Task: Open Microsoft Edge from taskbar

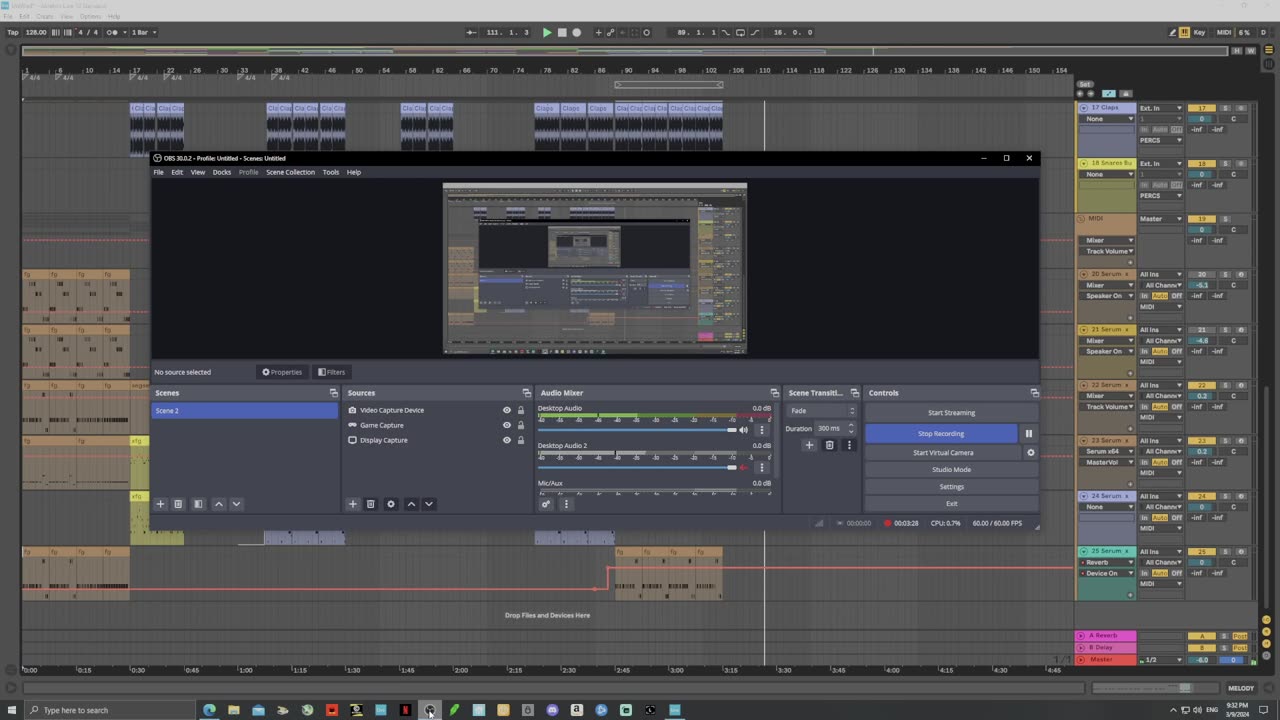Action: (209, 710)
